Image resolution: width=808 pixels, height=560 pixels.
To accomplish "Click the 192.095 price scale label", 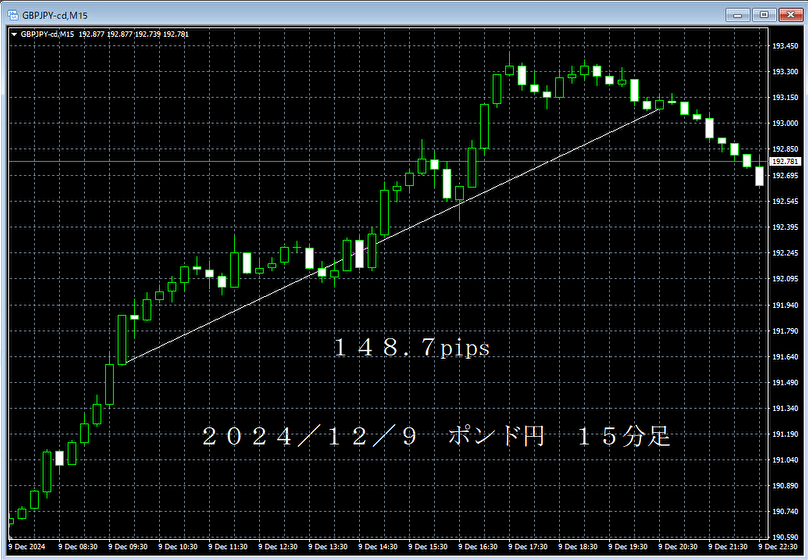I will pyautogui.click(x=785, y=279).
